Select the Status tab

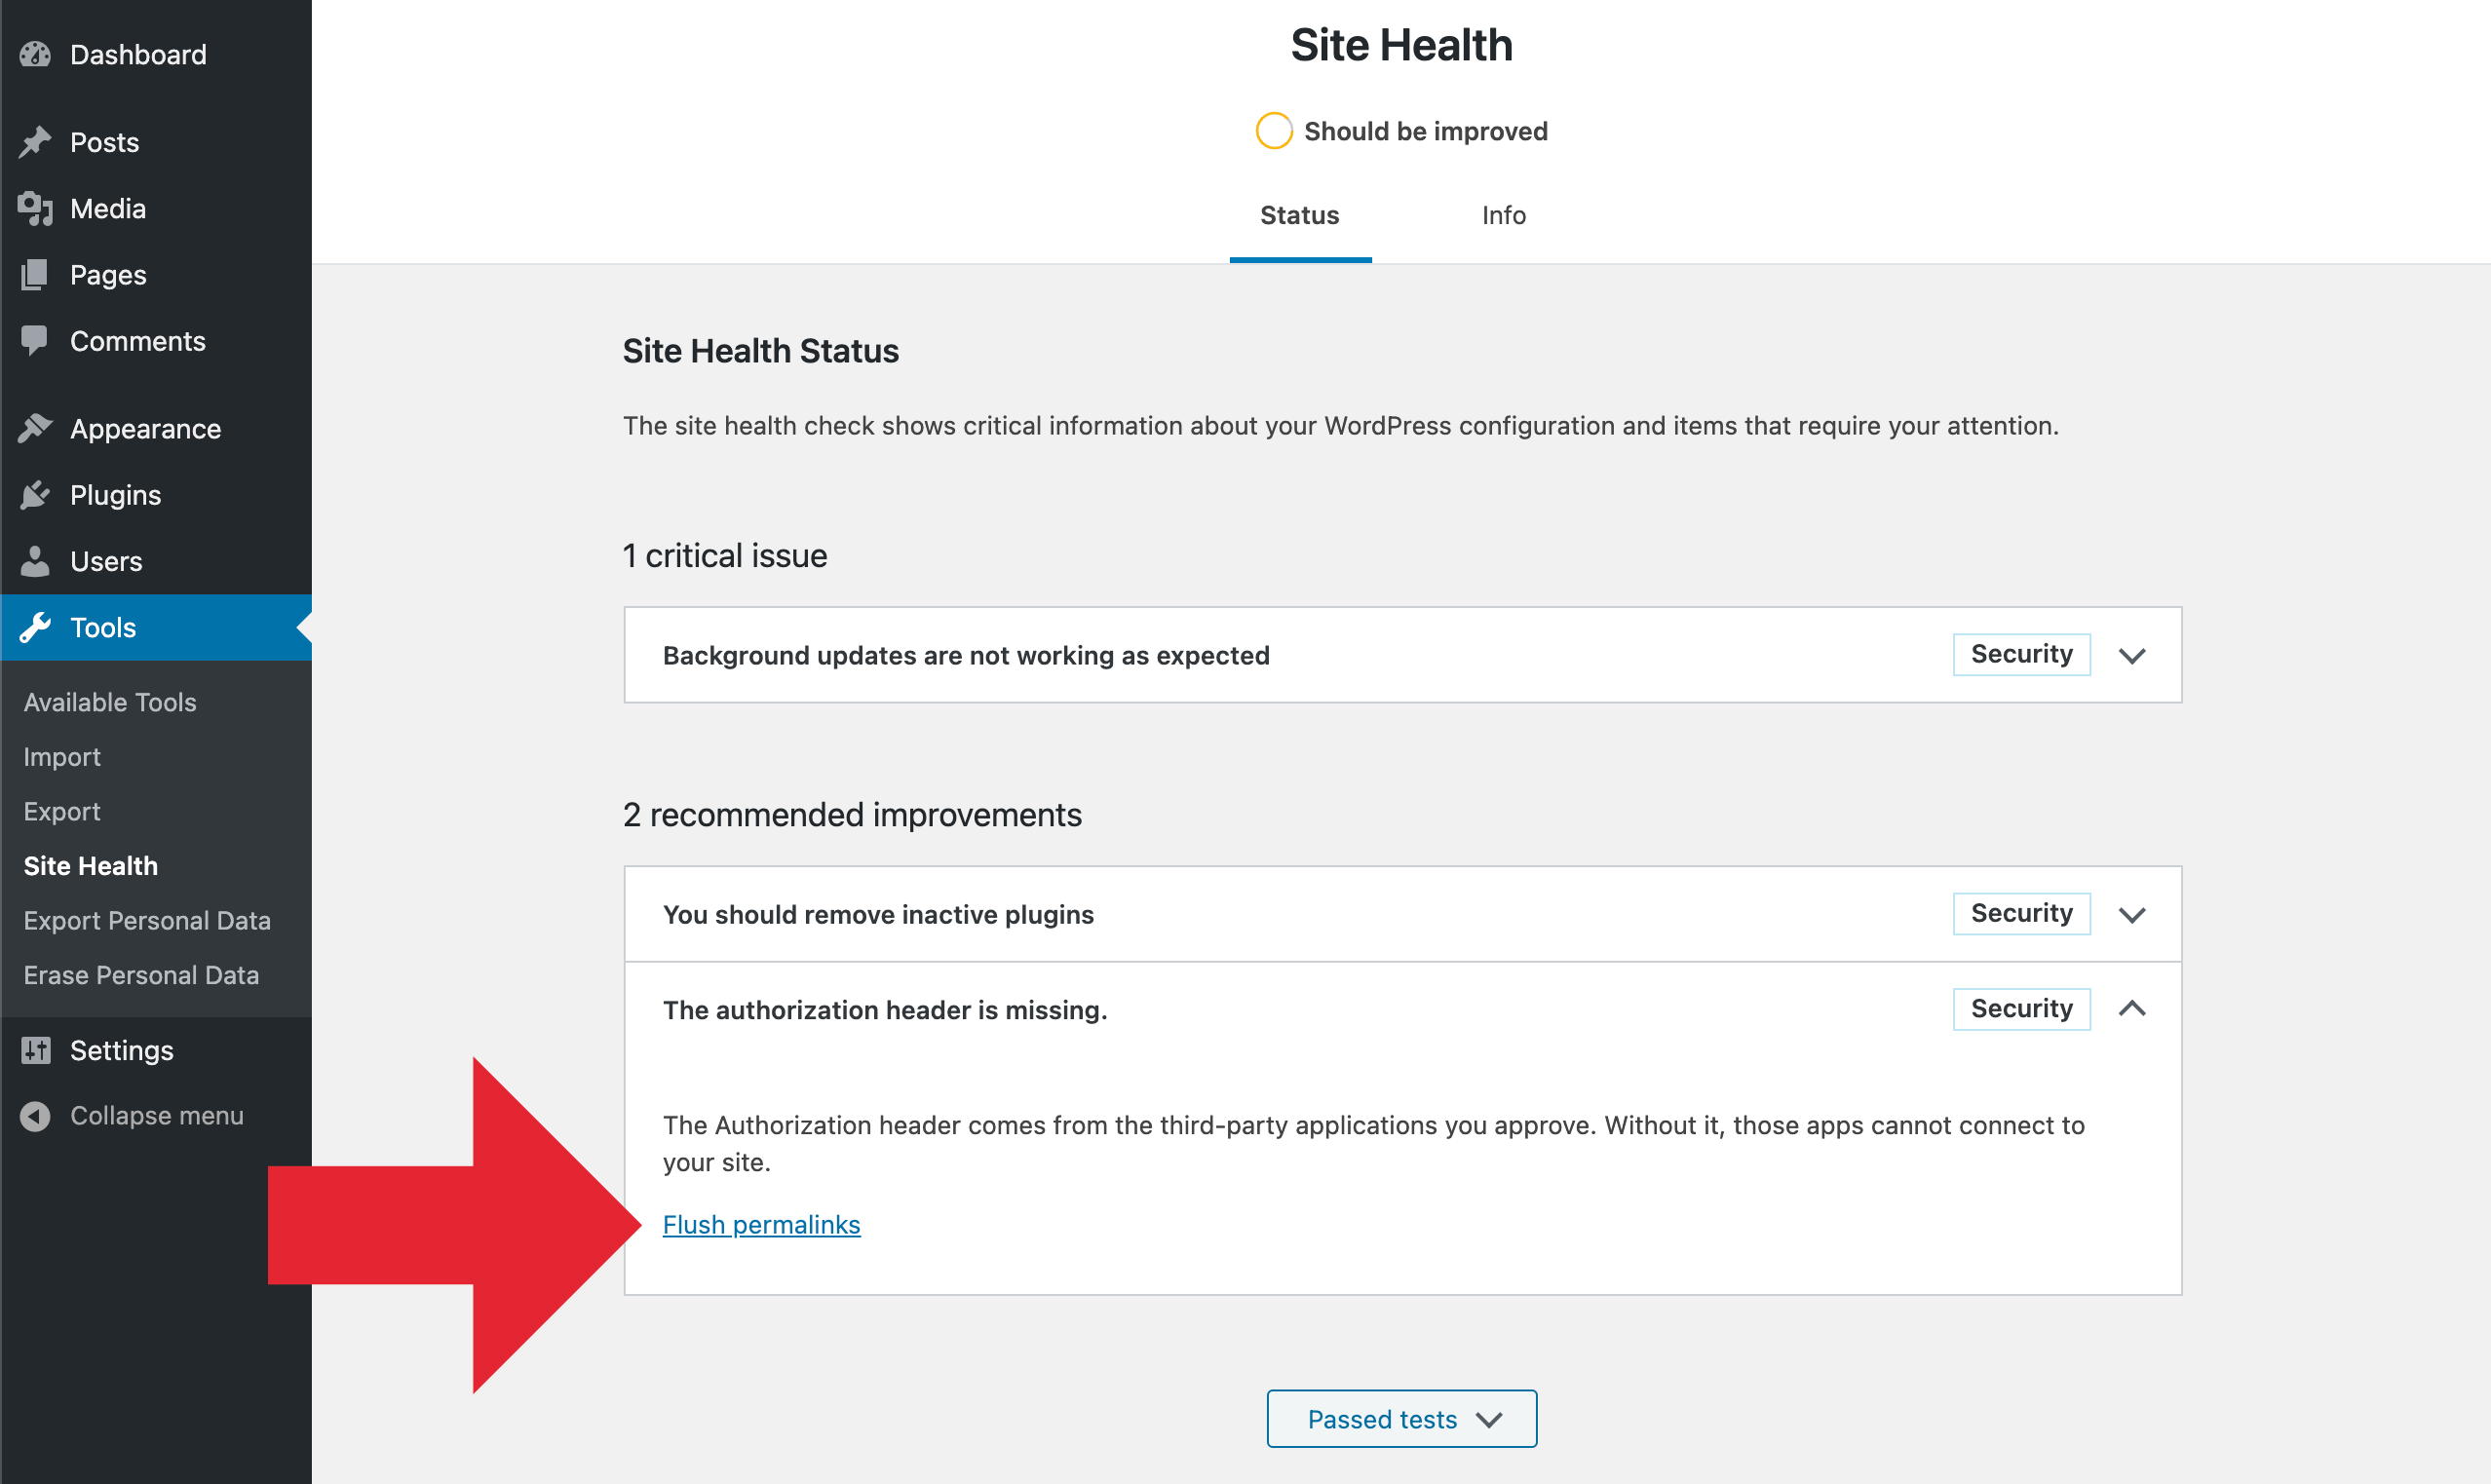[x=1299, y=215]
